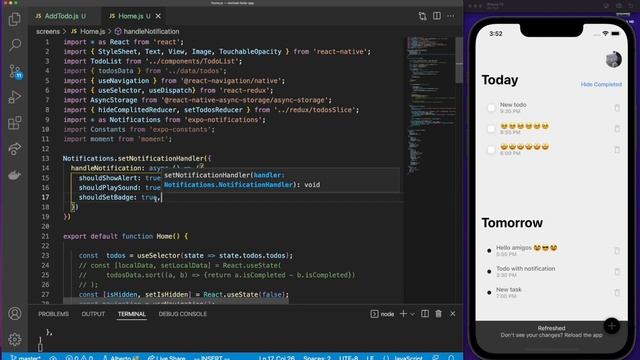Click 'import TodoList' on line 3

click(x=93, y=61)
